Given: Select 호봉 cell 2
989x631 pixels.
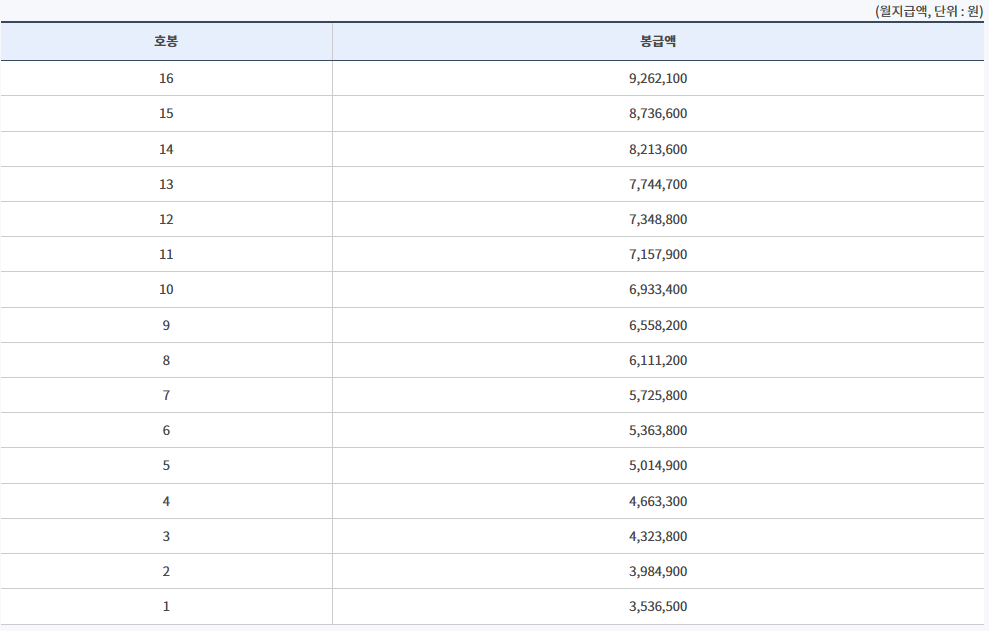Looking at the screenshot, I should 166,572.
